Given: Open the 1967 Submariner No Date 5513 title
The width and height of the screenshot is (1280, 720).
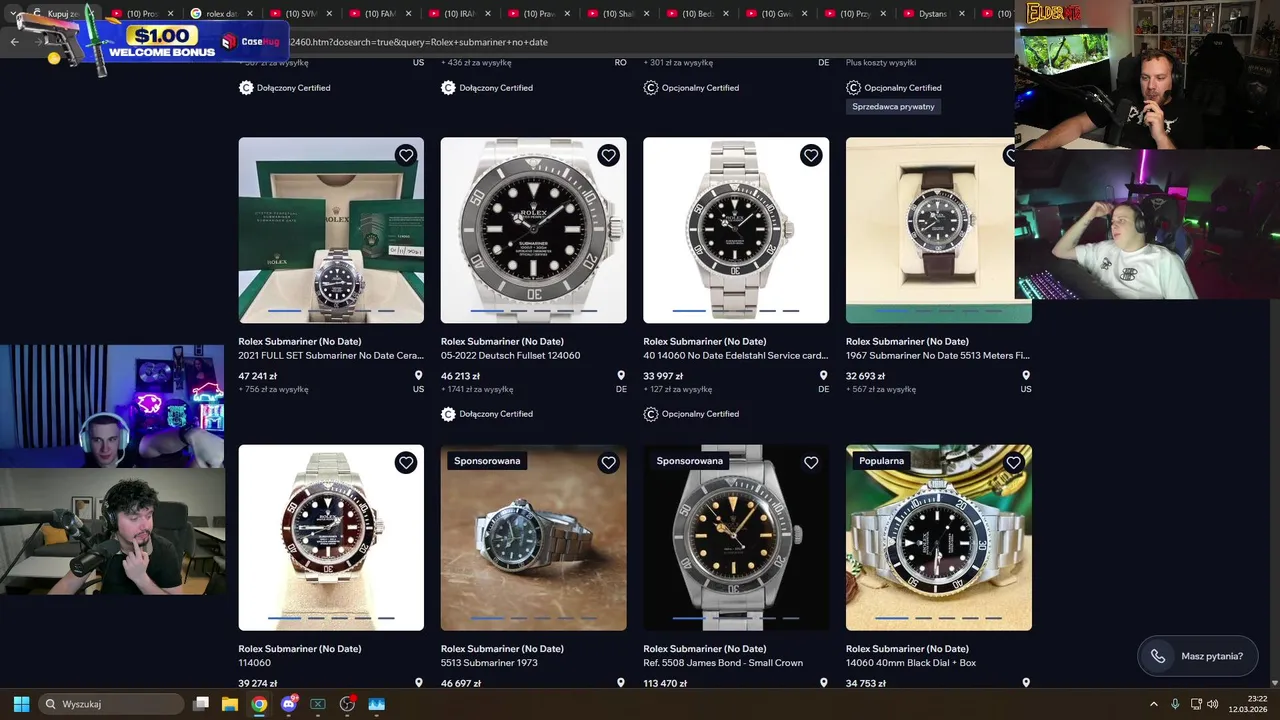Looking at the screenshot, I should pyautogui.click(x=938, y=356).
